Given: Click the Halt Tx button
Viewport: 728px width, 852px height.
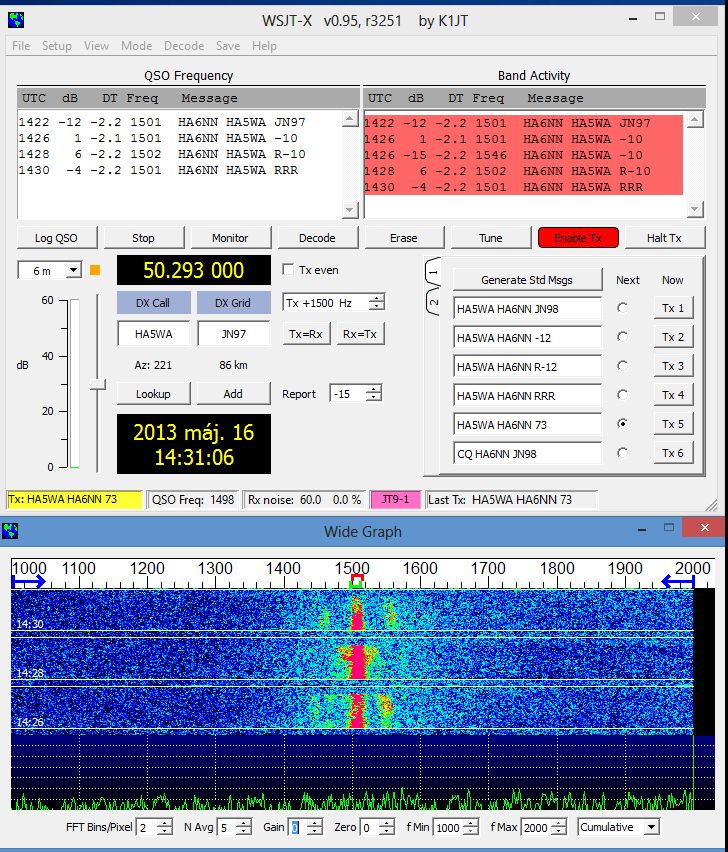Looking at the screenshot, I should [x=664, y=238].
